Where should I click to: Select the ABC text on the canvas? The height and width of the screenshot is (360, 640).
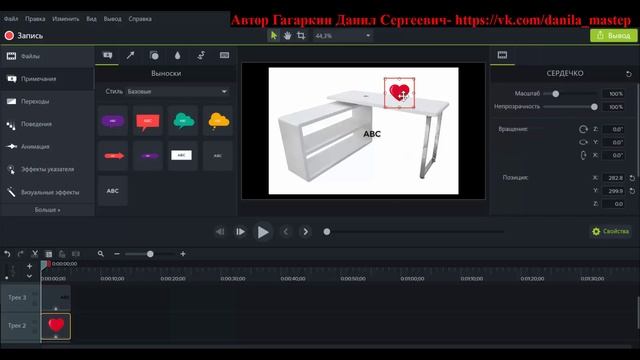click(x=372, y=134)
